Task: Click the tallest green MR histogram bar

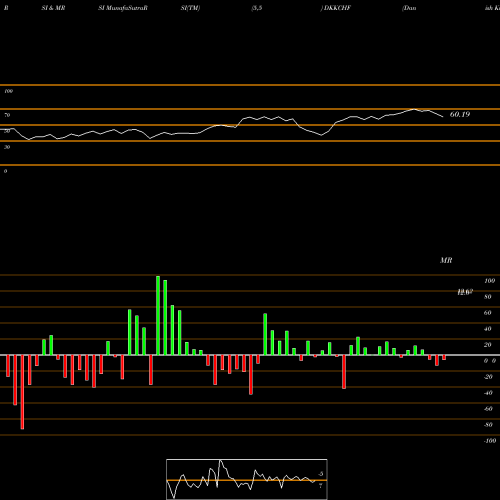Action: pos(158,315)
